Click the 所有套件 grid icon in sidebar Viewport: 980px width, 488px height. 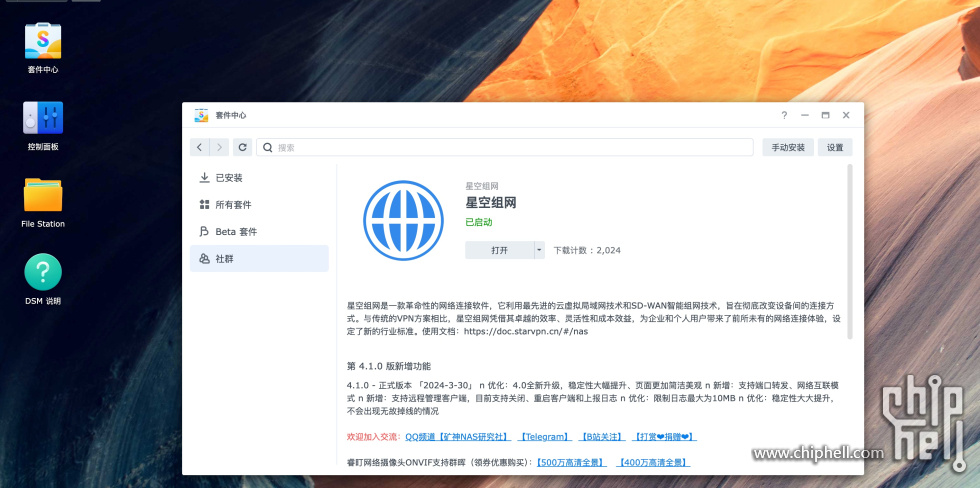pos(204,204)
